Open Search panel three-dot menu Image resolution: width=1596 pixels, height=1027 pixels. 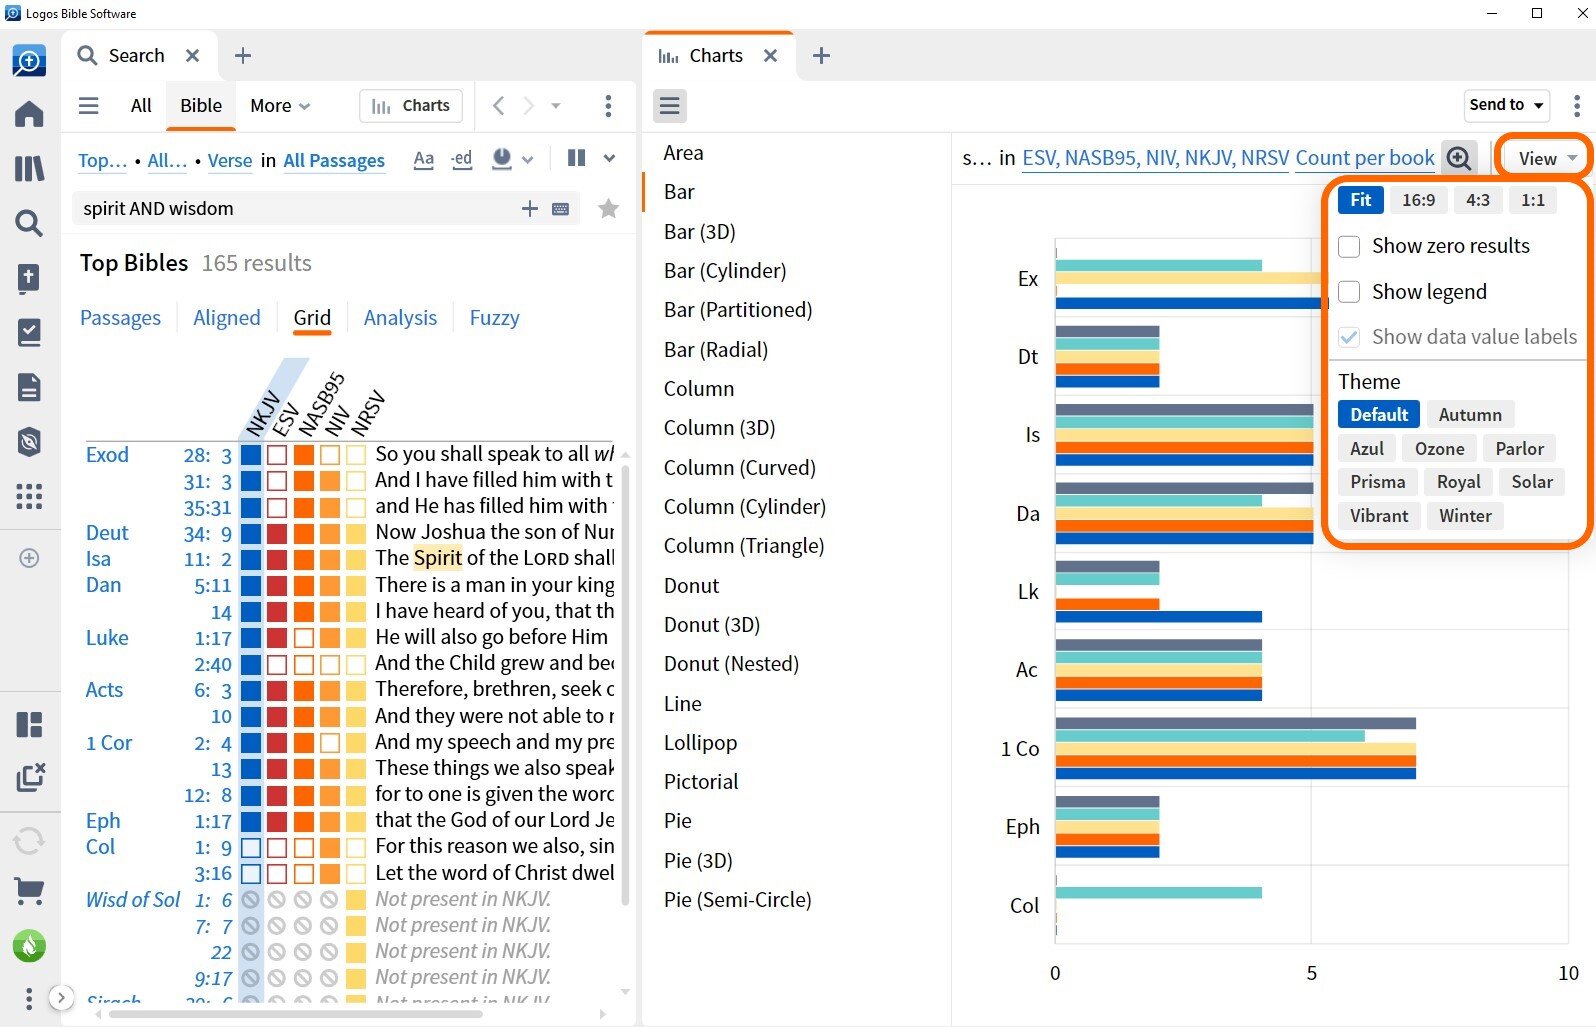click(x=608, y=106)
